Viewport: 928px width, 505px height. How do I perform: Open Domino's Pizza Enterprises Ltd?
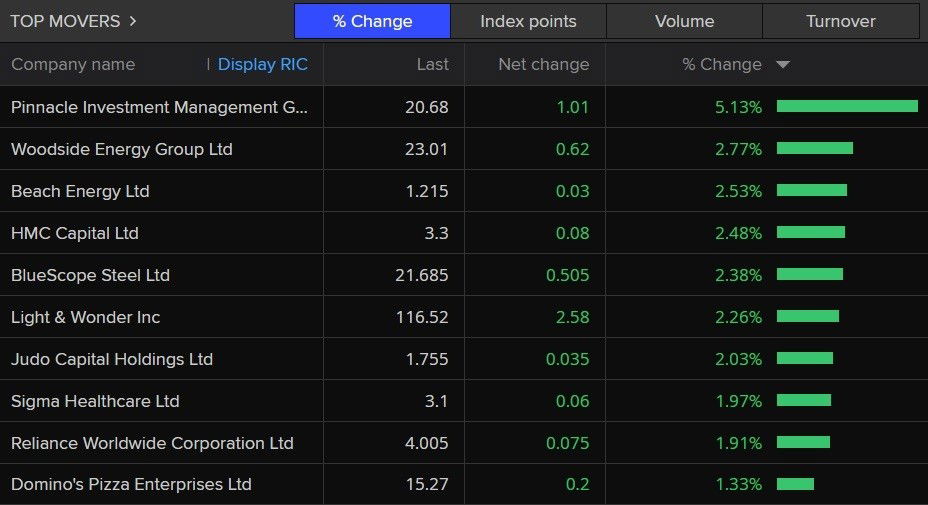coord(131,484)
